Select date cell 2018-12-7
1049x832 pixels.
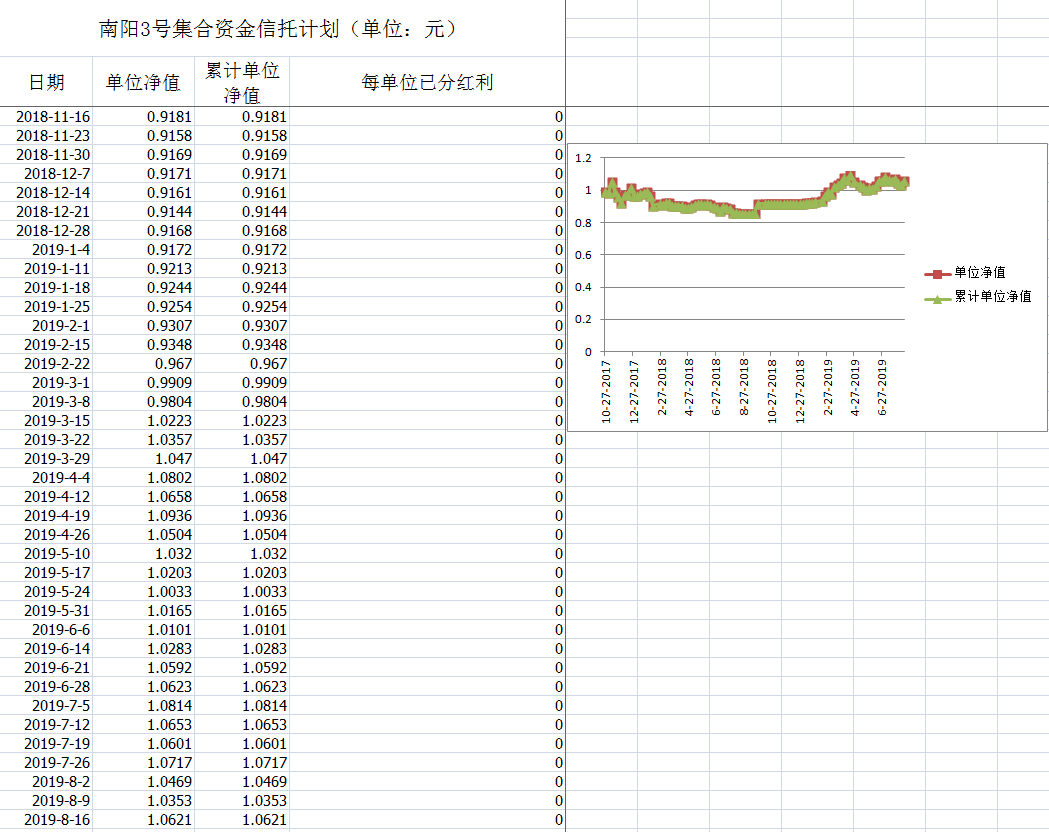tap(46, 173)
